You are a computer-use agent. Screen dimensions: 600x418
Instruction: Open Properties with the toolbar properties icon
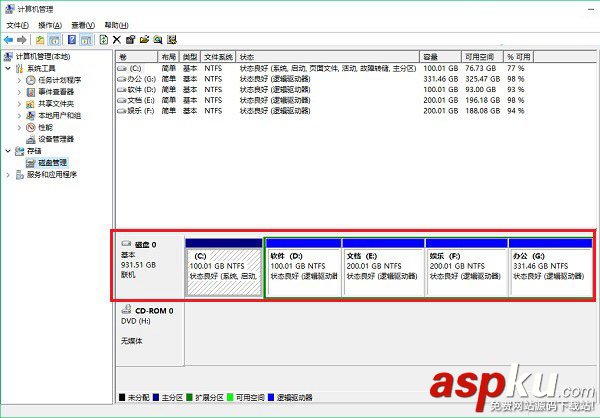(x=130, y=39)
